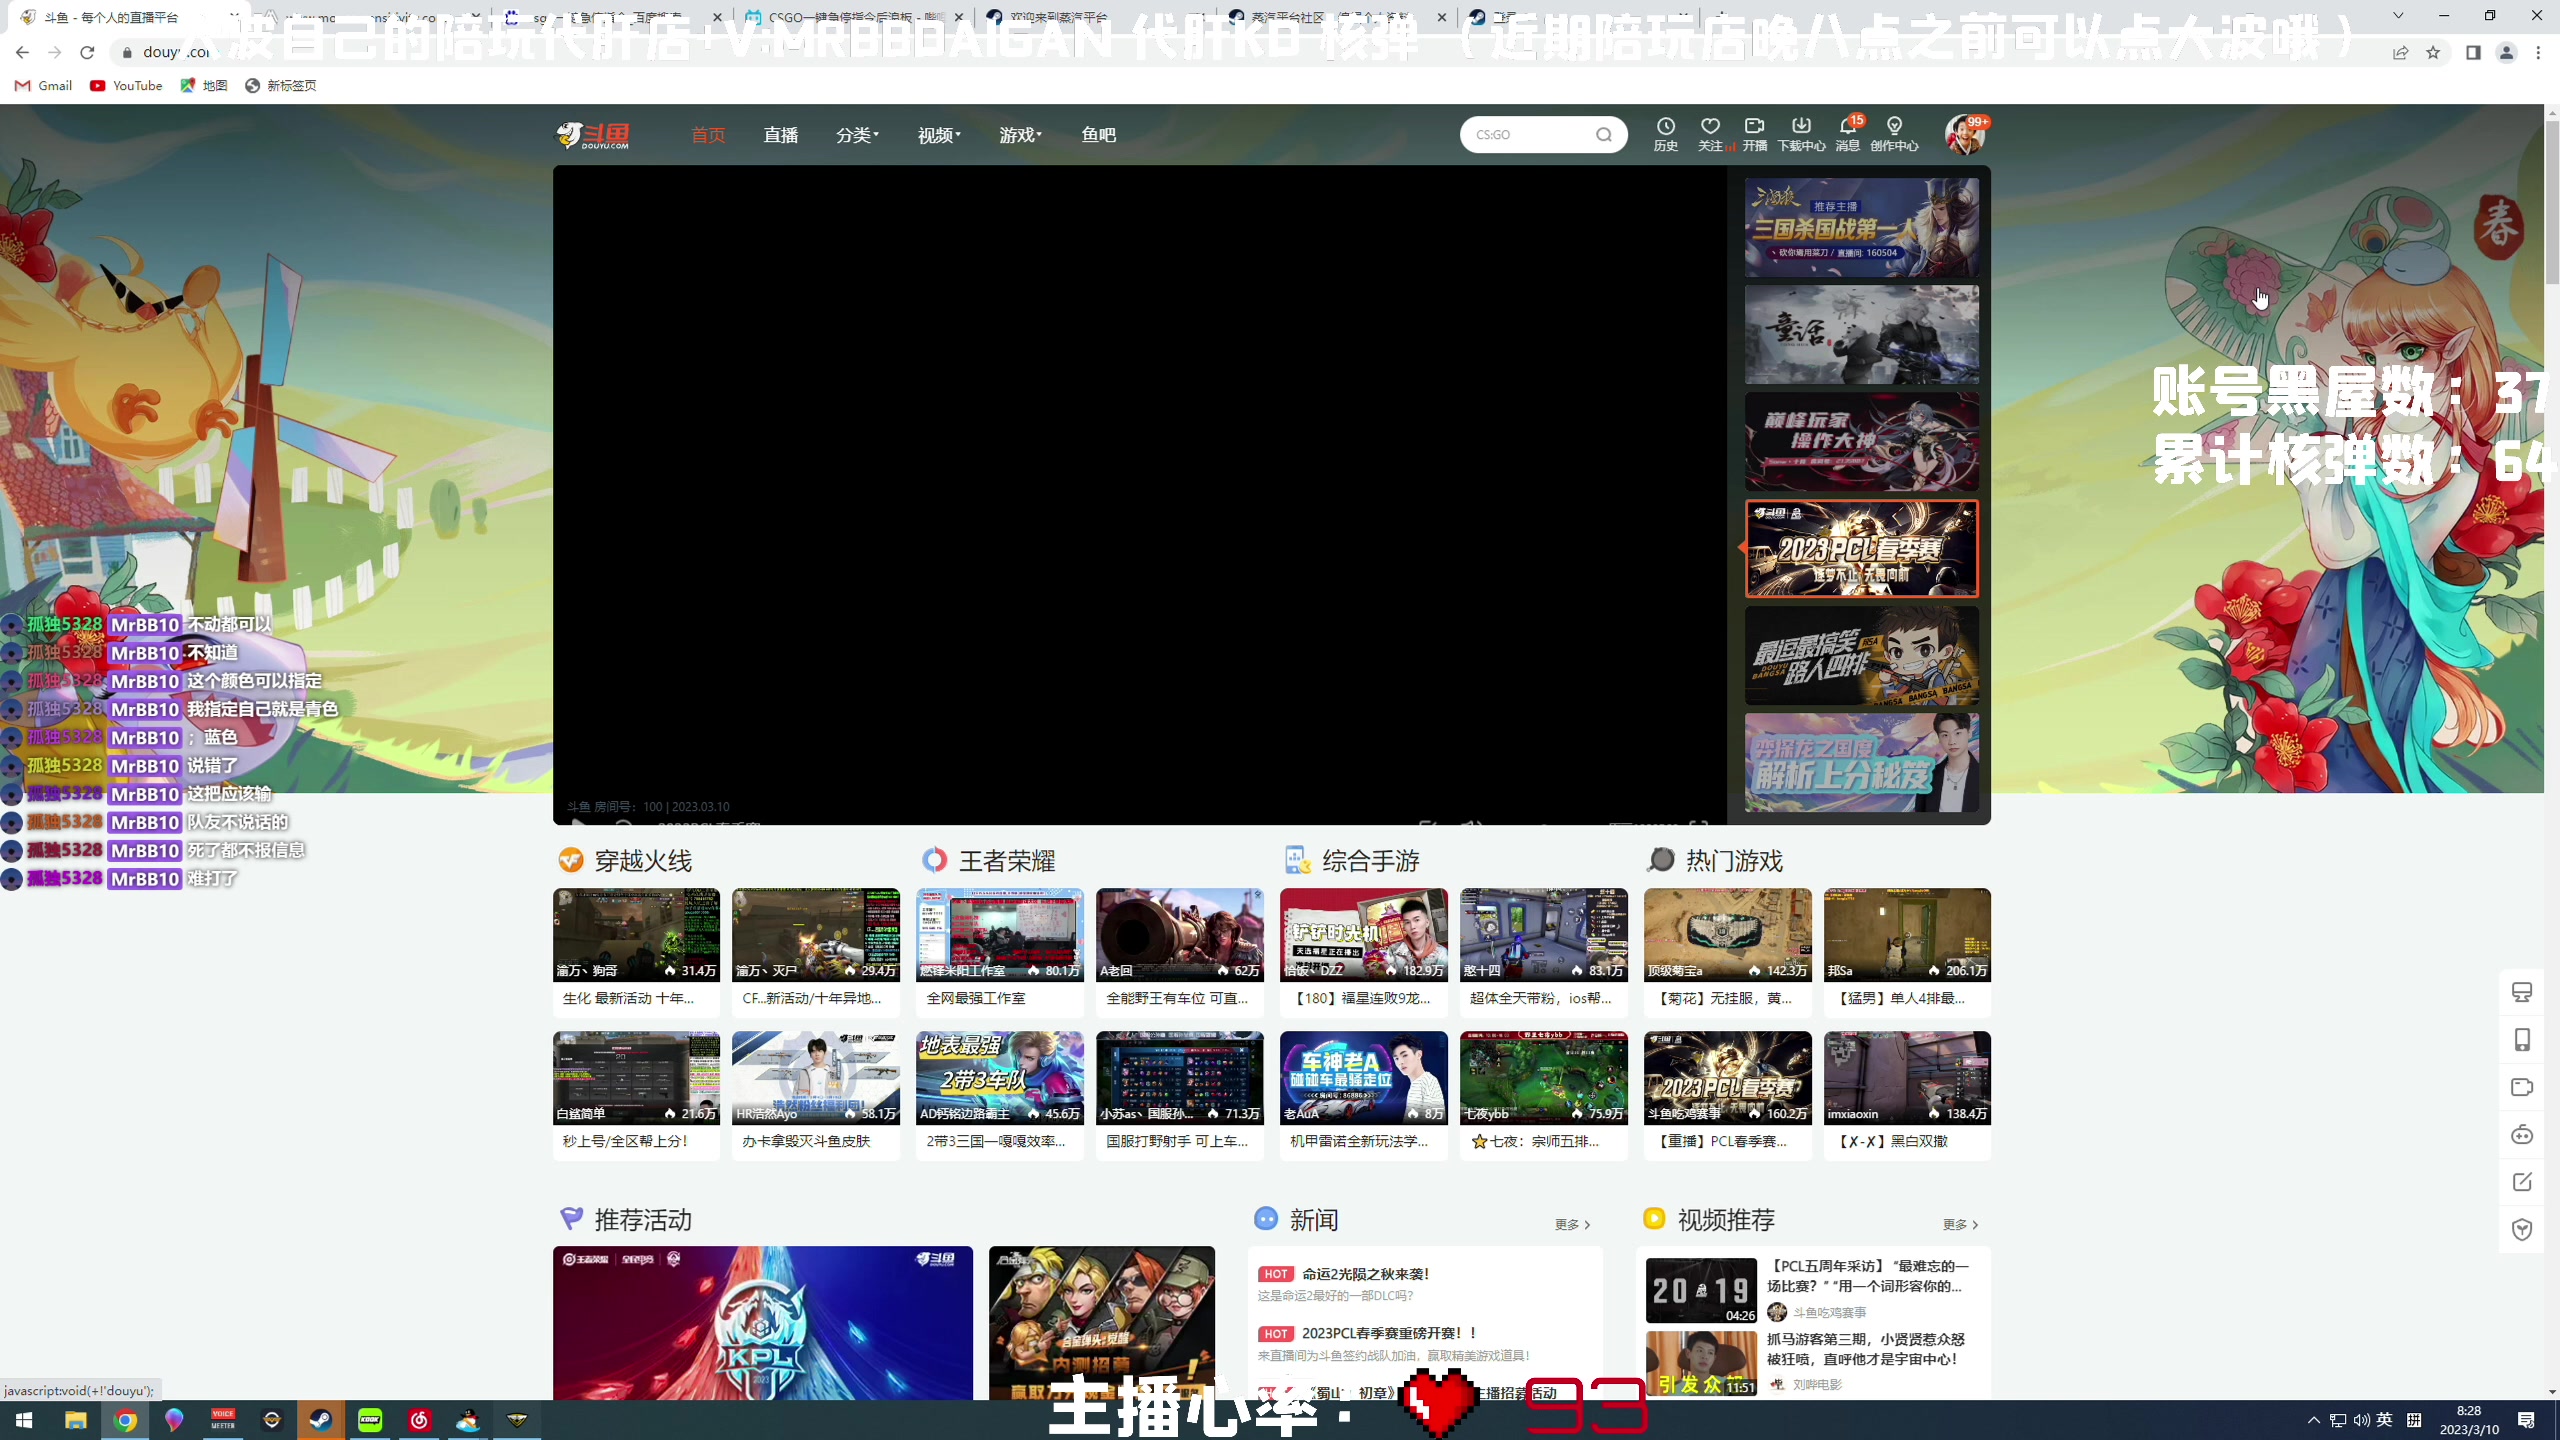Open the 七夜ybb stream thumbnail

coord(1543,1078)
